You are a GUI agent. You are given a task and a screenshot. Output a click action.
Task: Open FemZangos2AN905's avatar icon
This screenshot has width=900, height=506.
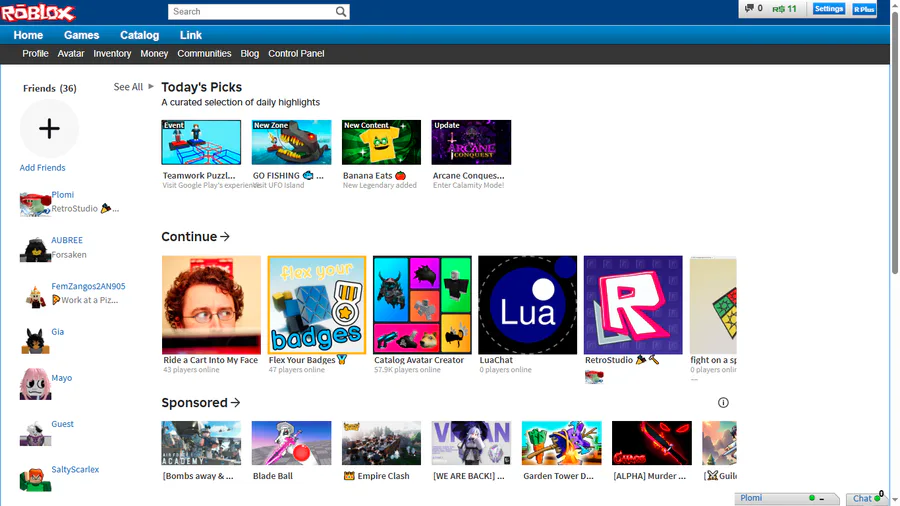pos(35,295)
